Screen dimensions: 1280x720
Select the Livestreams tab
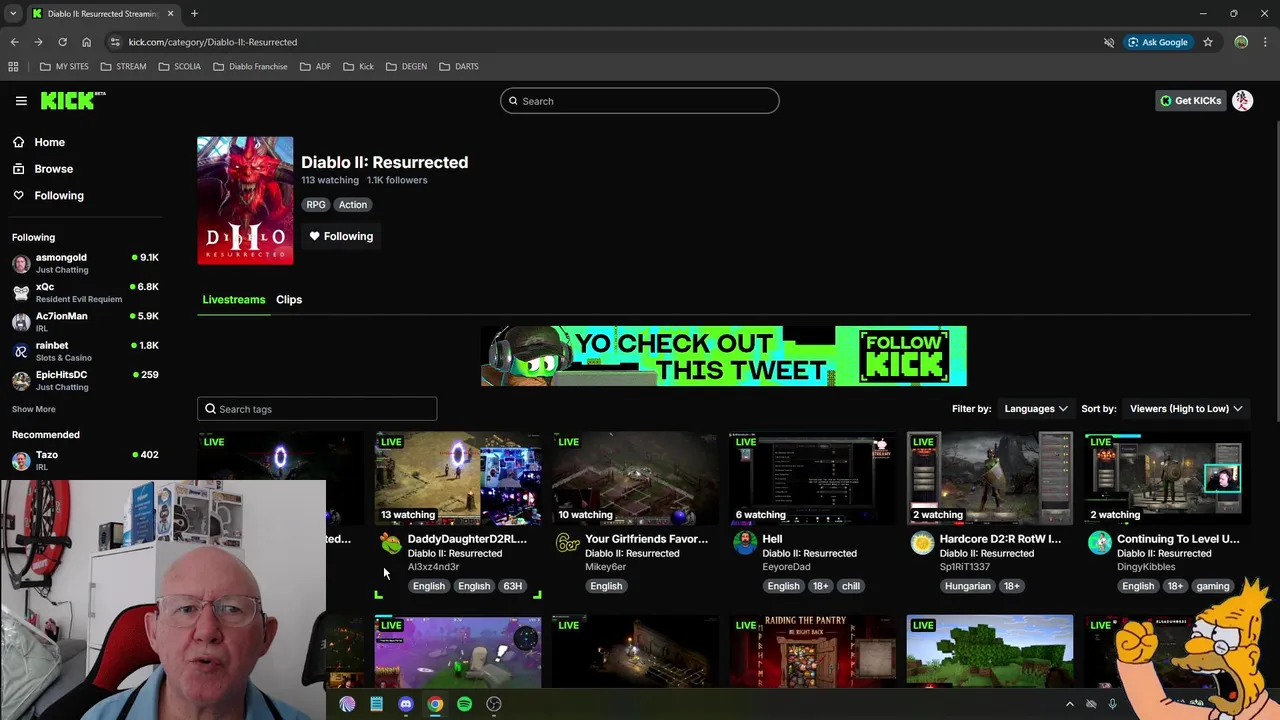(x=234, y=300)
